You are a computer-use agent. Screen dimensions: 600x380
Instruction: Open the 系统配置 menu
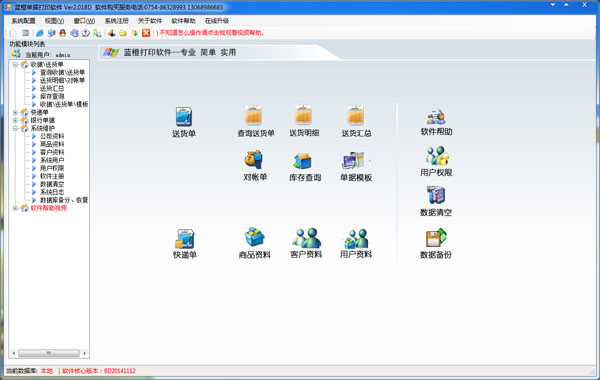(23, 21)
